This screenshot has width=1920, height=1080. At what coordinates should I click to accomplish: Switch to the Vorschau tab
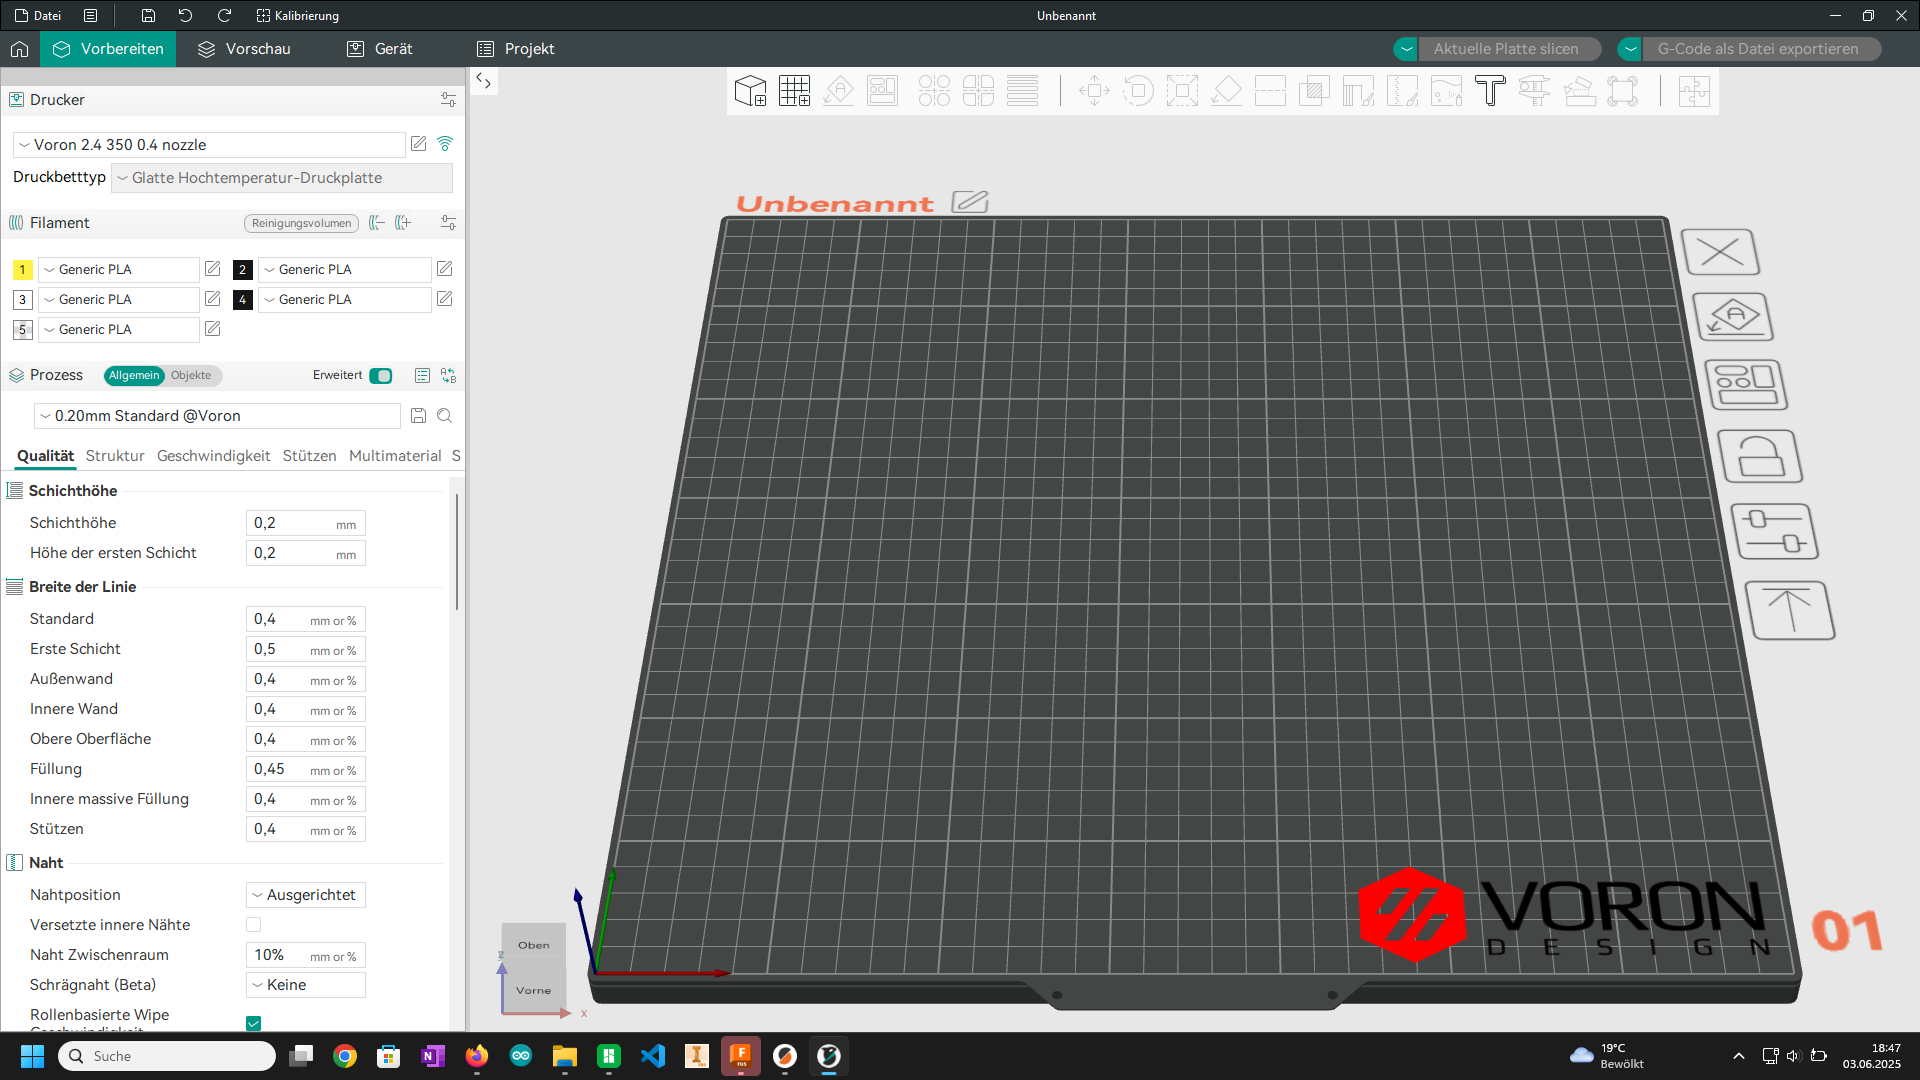pos(244,49)
